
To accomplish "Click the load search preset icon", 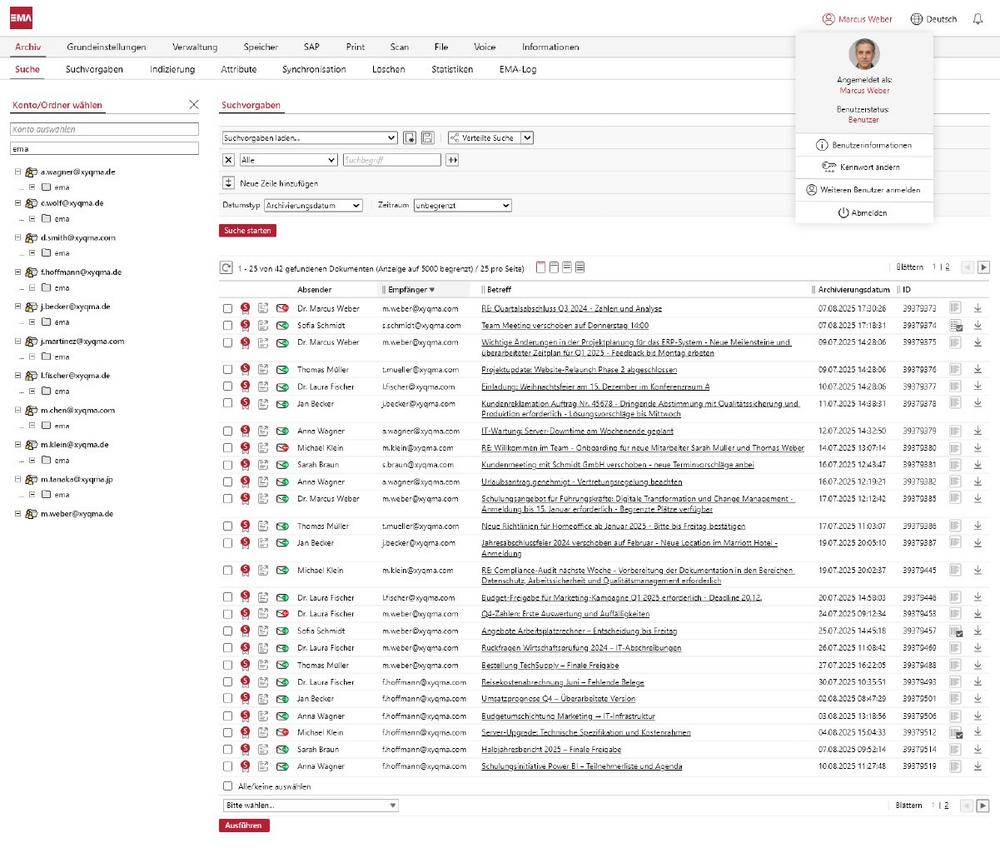I will (x=409, y=138).
